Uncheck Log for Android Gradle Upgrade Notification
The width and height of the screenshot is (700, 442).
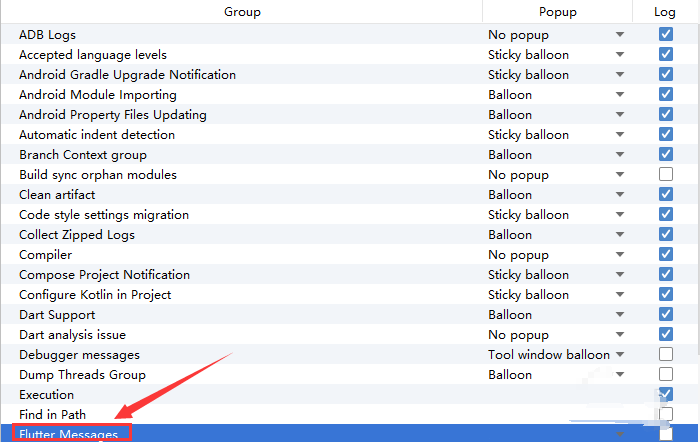tap(666, 74)
